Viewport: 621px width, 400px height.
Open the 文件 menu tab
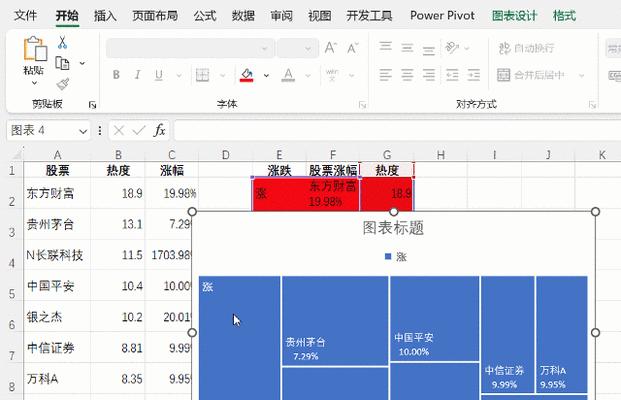tap(25, 16)
